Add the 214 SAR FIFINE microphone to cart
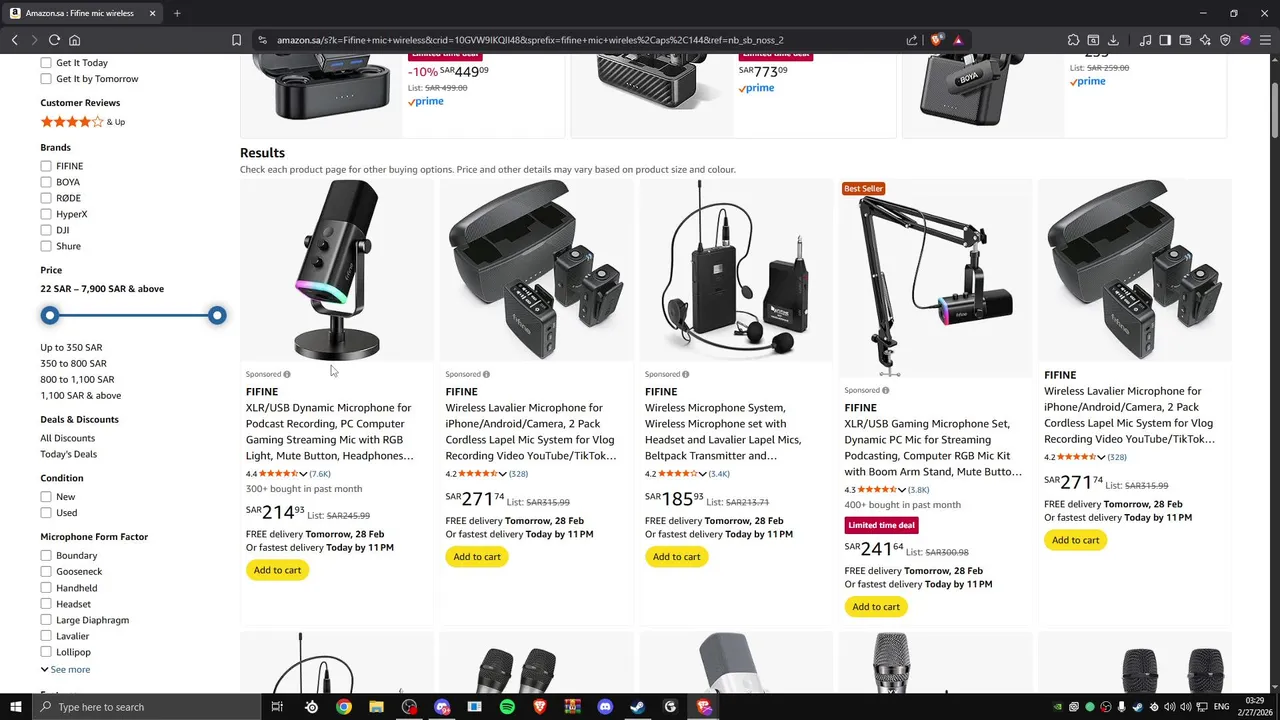The width and height of the screenshot is (1280, 720). click(278, 570)
